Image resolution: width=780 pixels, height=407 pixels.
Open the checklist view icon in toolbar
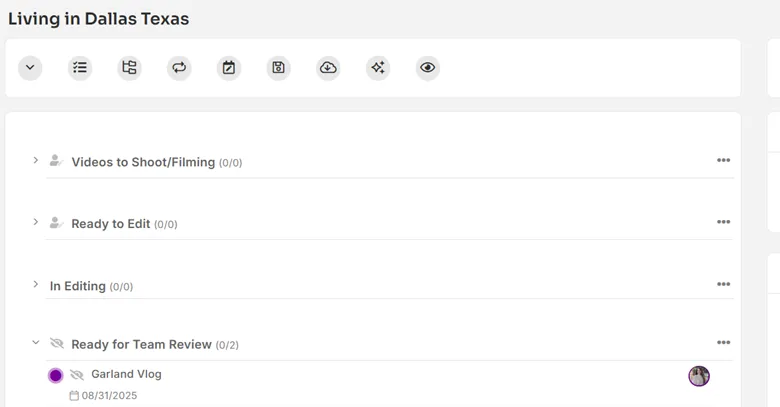click(80, 68)
